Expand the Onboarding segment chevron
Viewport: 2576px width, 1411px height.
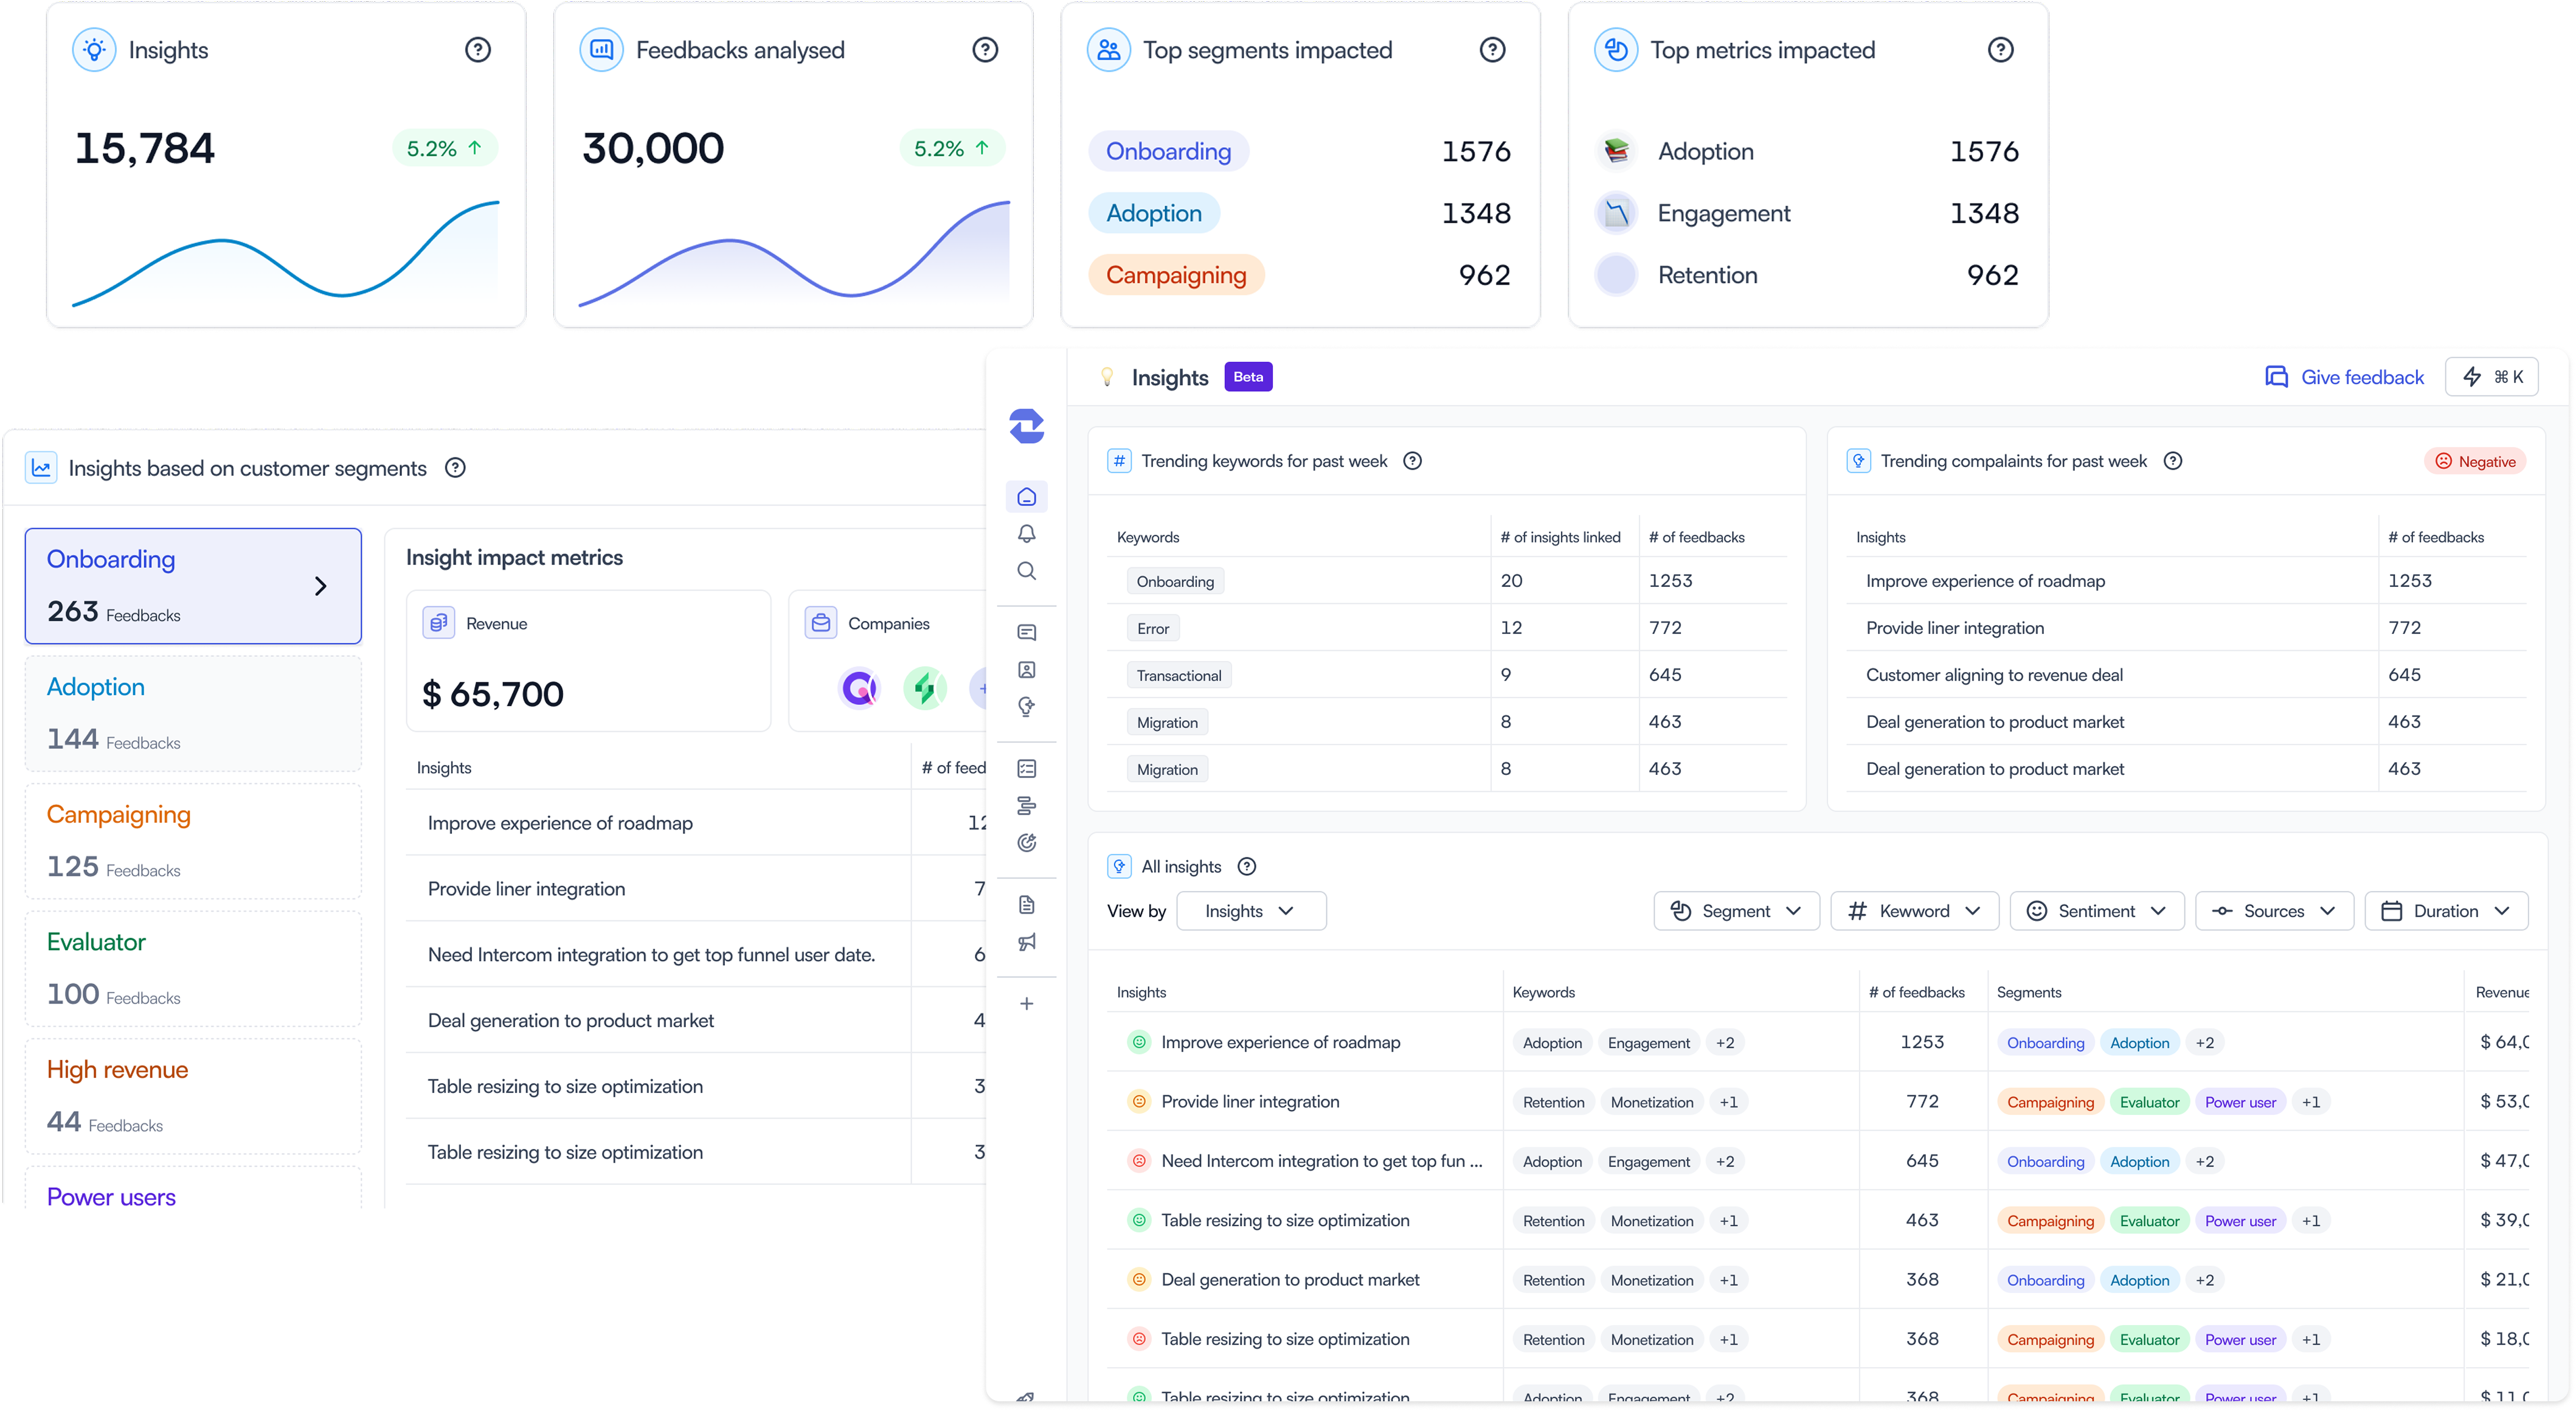(320, 586)
